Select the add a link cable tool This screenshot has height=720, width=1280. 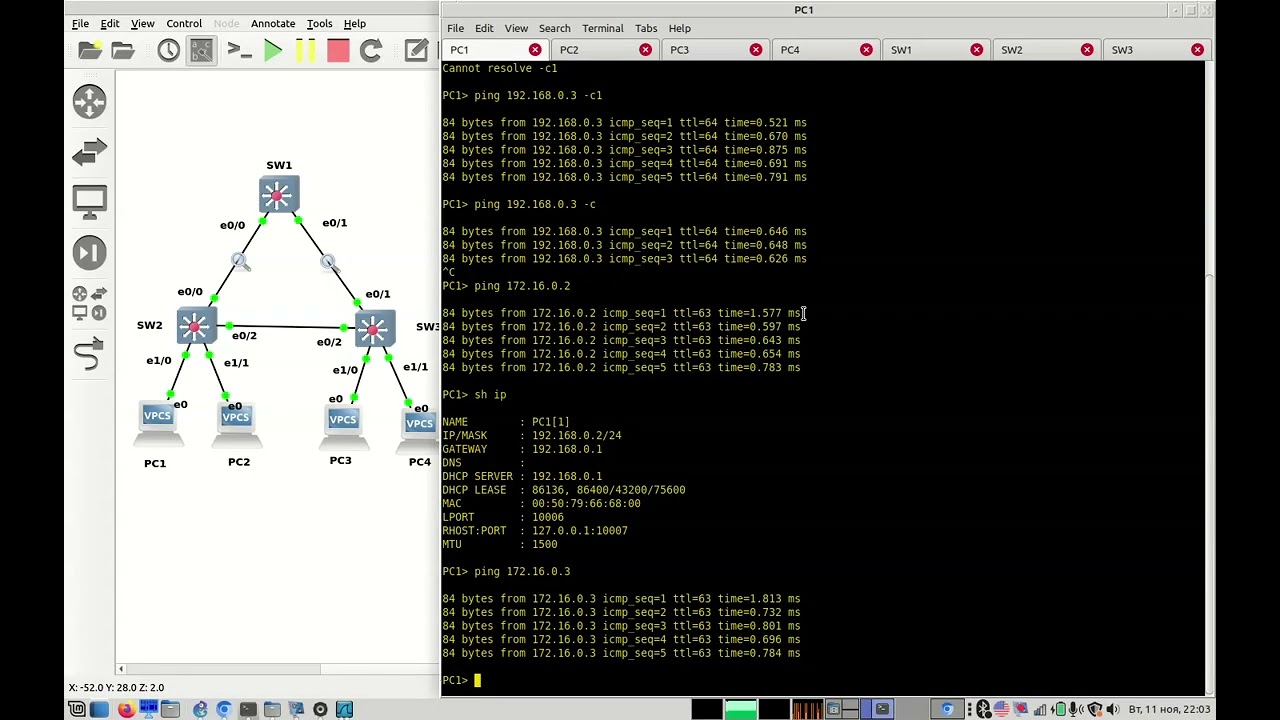click(89, 354)
